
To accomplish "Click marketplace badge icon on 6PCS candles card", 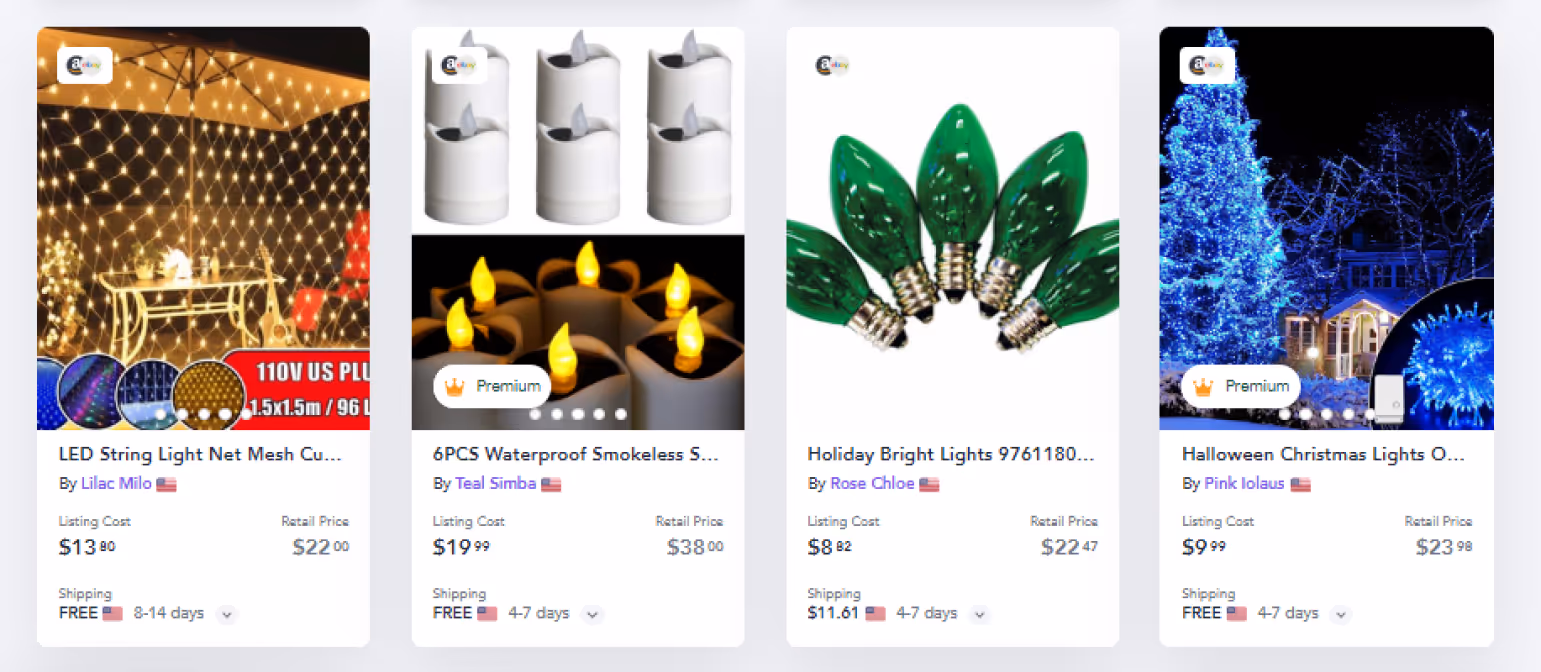I will pos(459,66).
